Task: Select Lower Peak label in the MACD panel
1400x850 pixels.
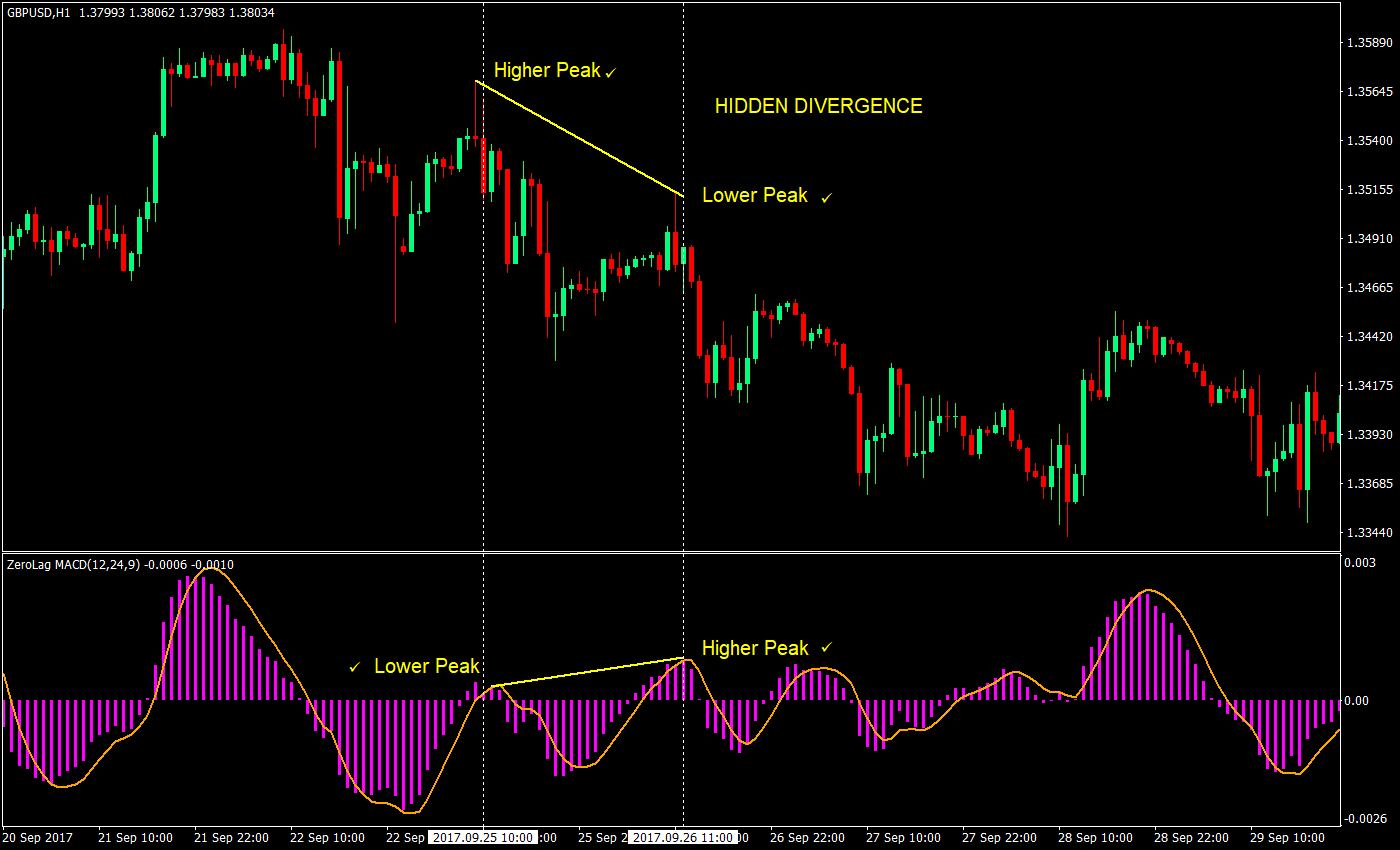Action: 427,666
